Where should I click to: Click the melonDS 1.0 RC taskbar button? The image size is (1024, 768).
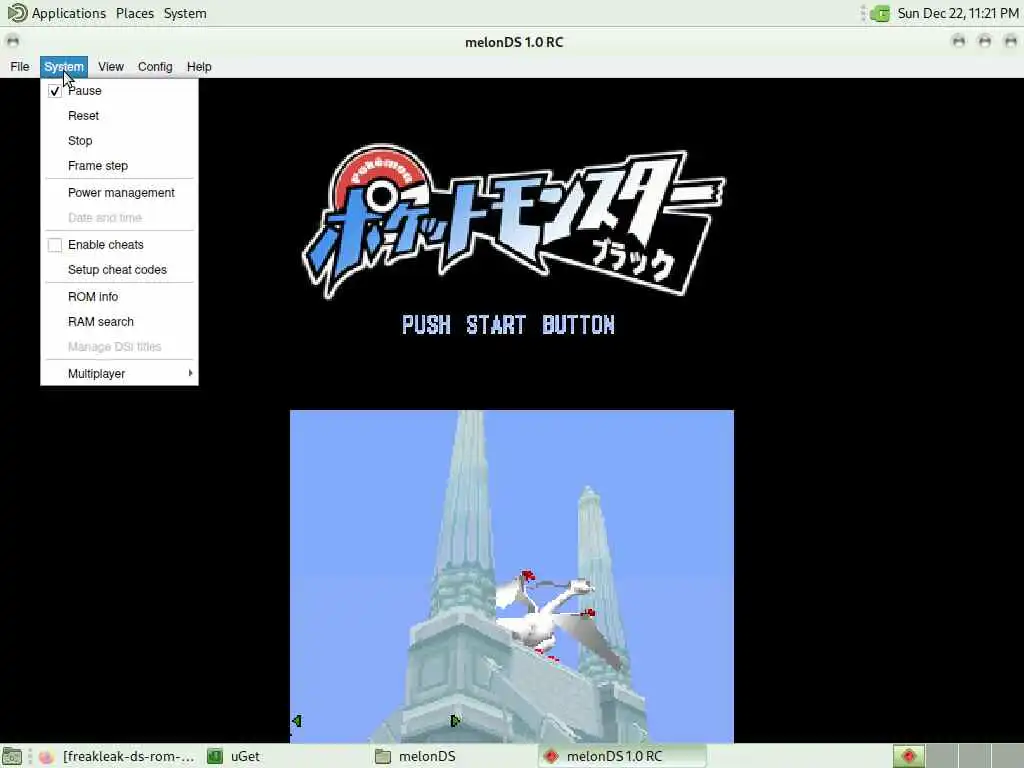click(622, 756)
